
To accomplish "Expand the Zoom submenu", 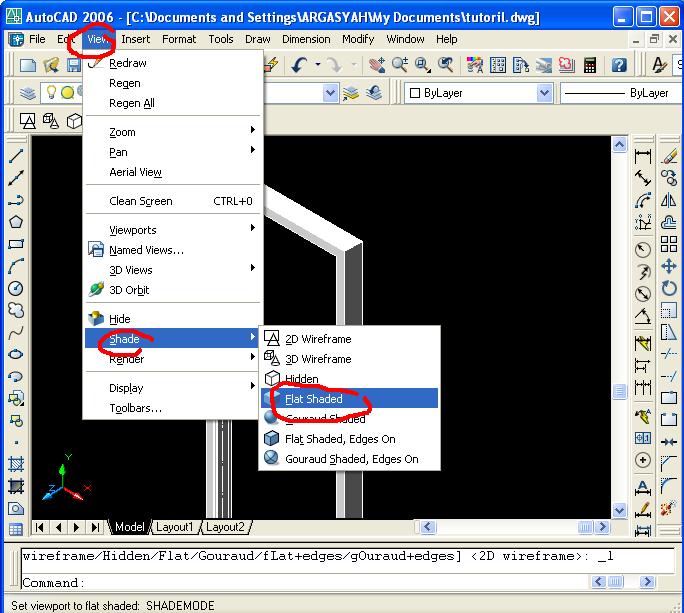I will tap(173, 132).
